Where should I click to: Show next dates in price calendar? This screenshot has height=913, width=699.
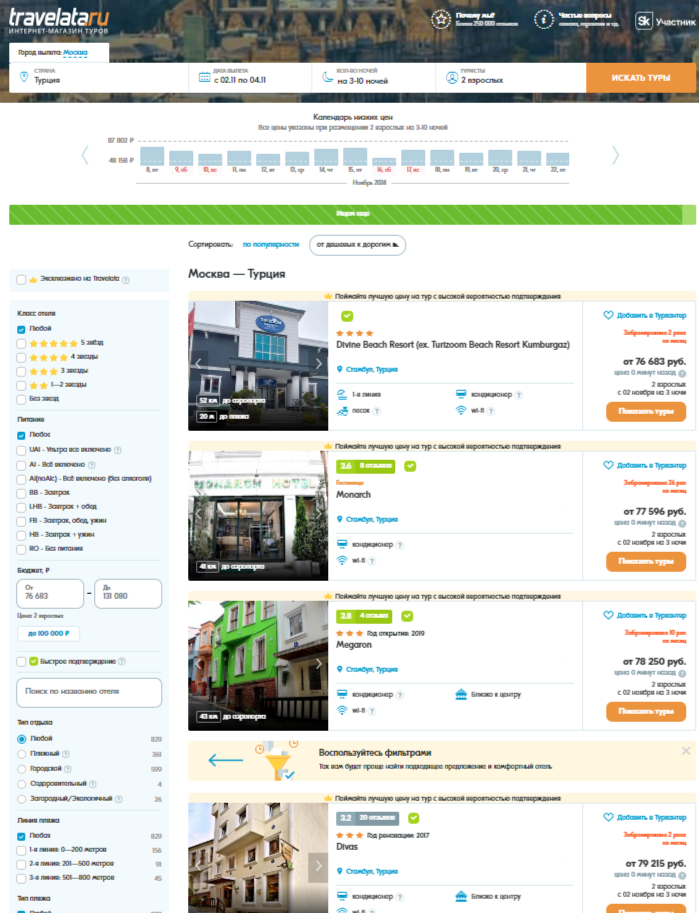click(615, 155)
